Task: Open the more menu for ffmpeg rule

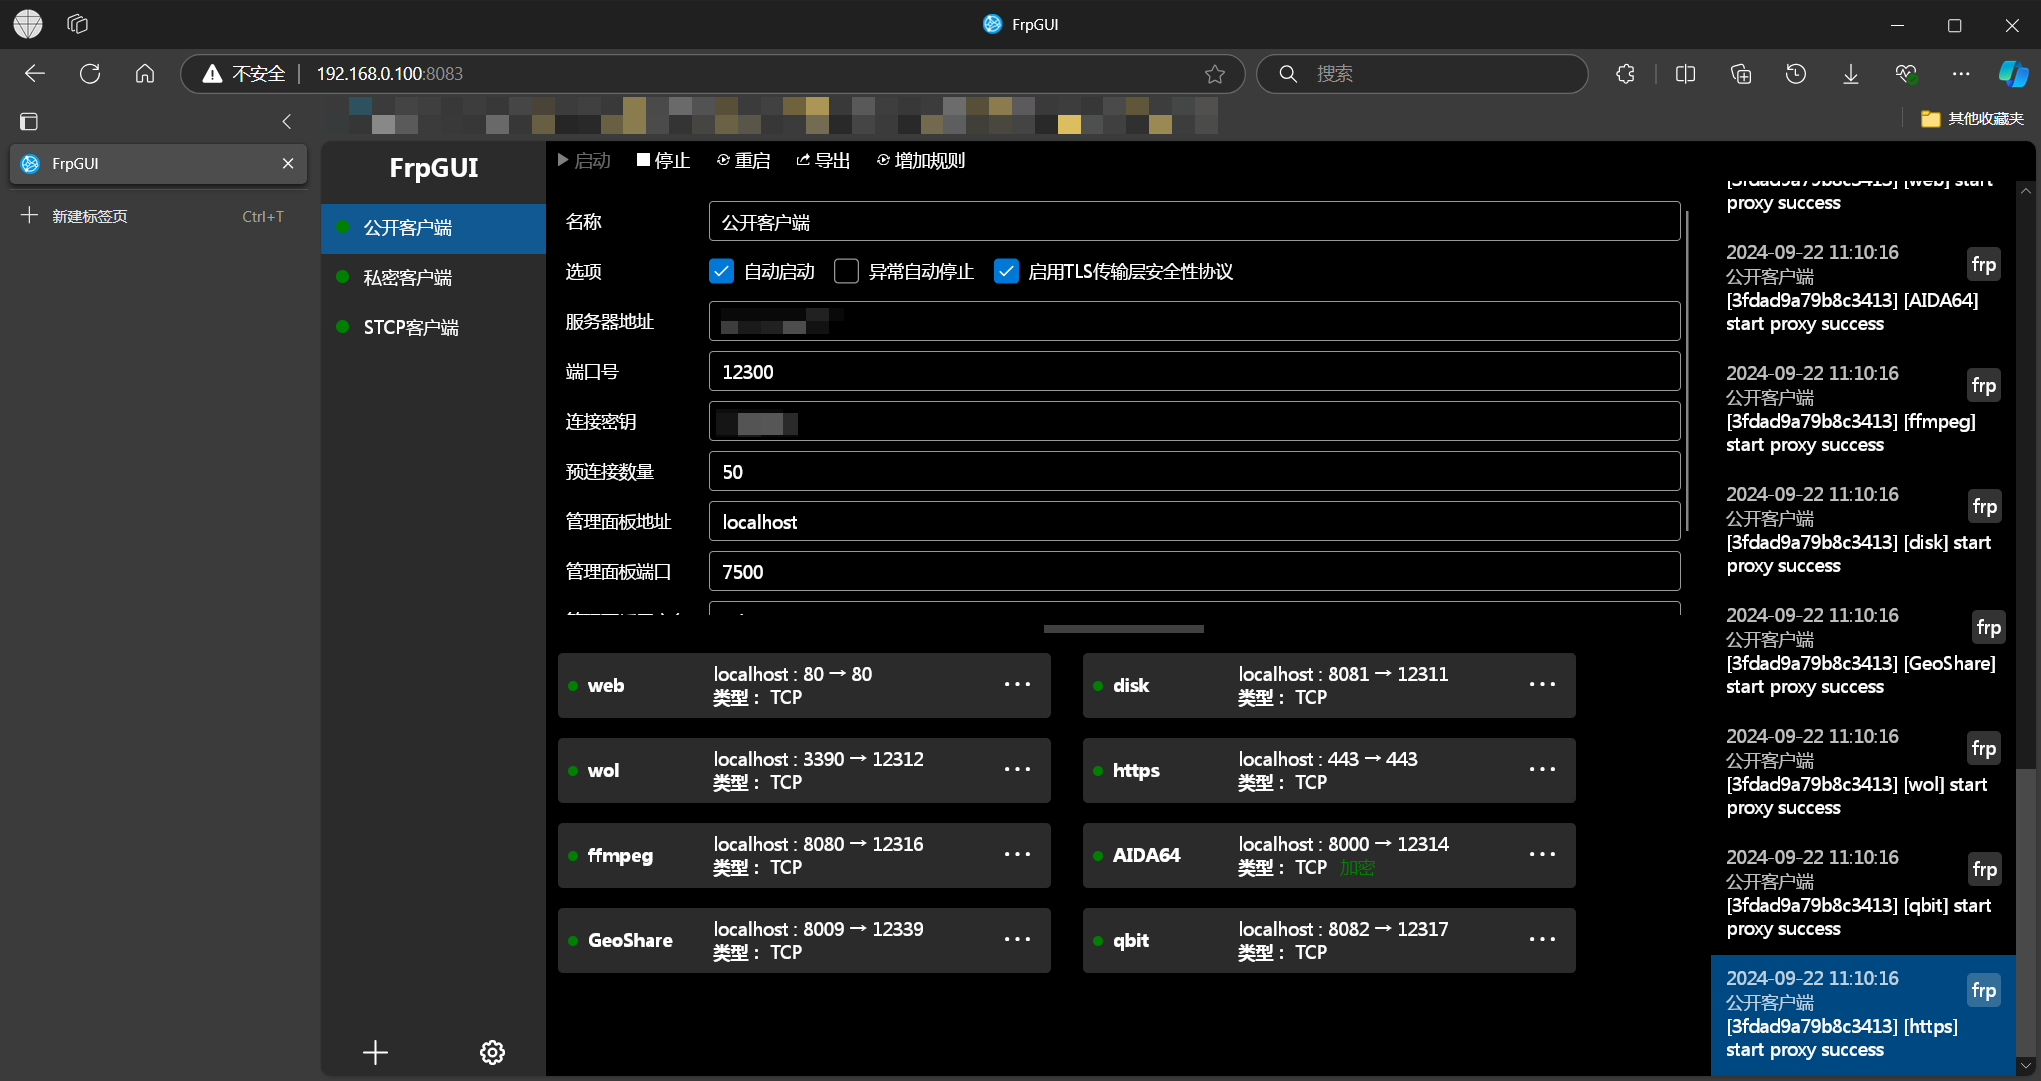Action: point(1017,855)
